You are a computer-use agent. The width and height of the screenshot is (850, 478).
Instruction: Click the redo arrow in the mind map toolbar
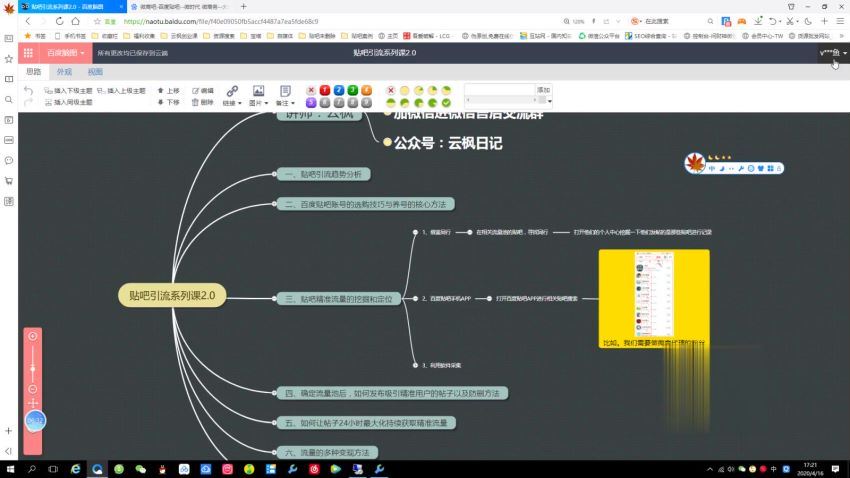29,102
